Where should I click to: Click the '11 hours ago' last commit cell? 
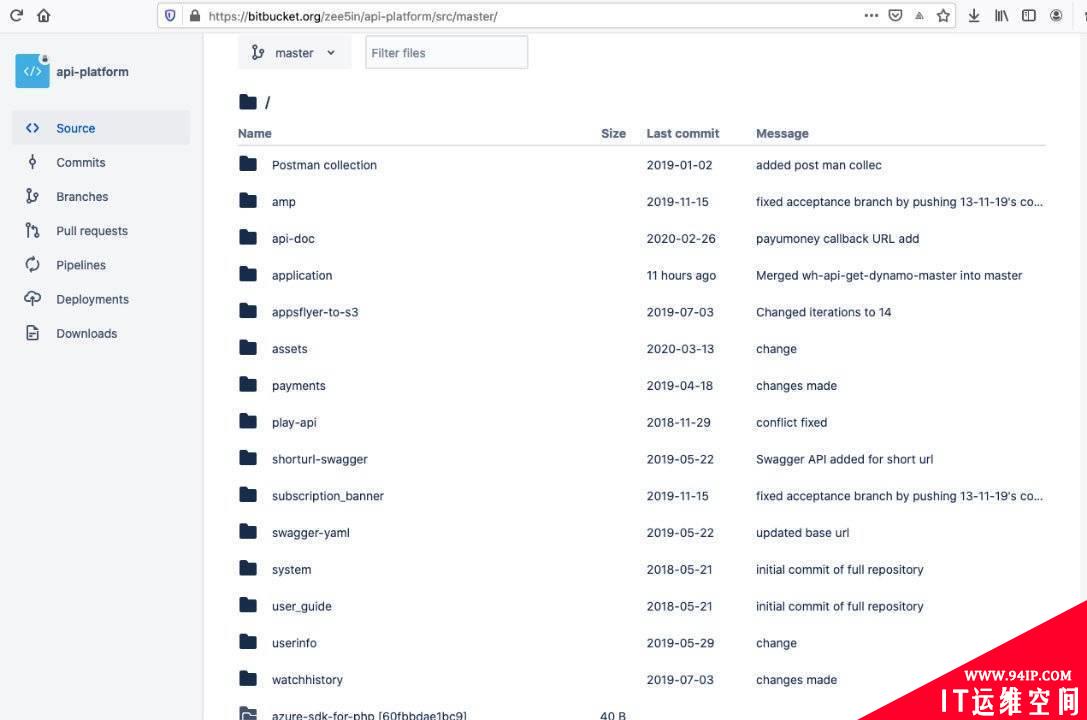681,275
